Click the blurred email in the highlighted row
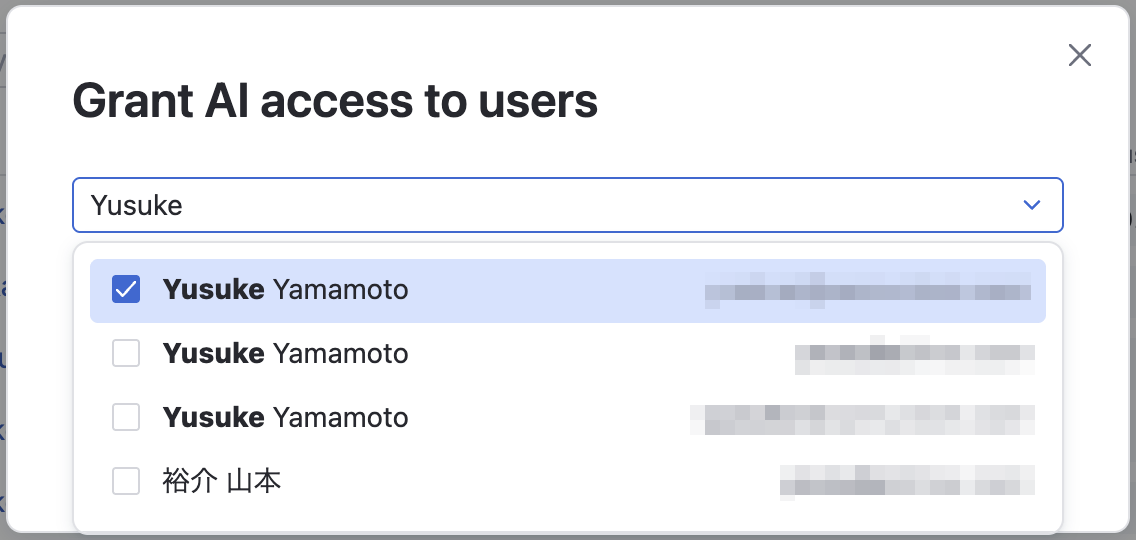Viewport: 1136px width, 540px height. (x=868, y=290)
